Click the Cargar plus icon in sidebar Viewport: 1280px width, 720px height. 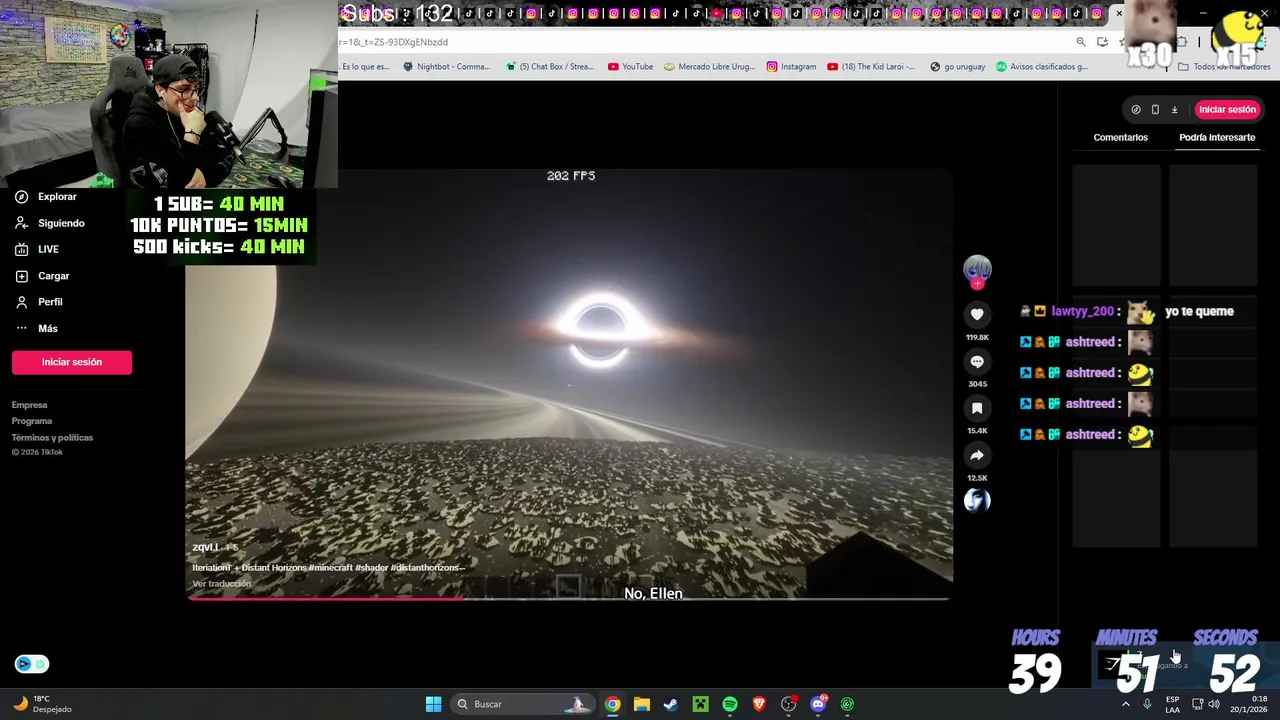tap(21, 276)
